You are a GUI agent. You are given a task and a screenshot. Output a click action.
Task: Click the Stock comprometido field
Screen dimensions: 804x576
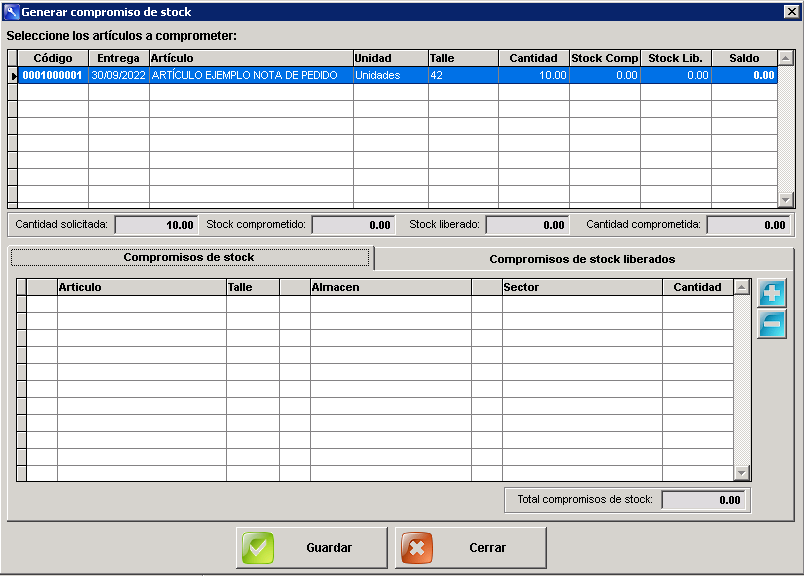353,225
